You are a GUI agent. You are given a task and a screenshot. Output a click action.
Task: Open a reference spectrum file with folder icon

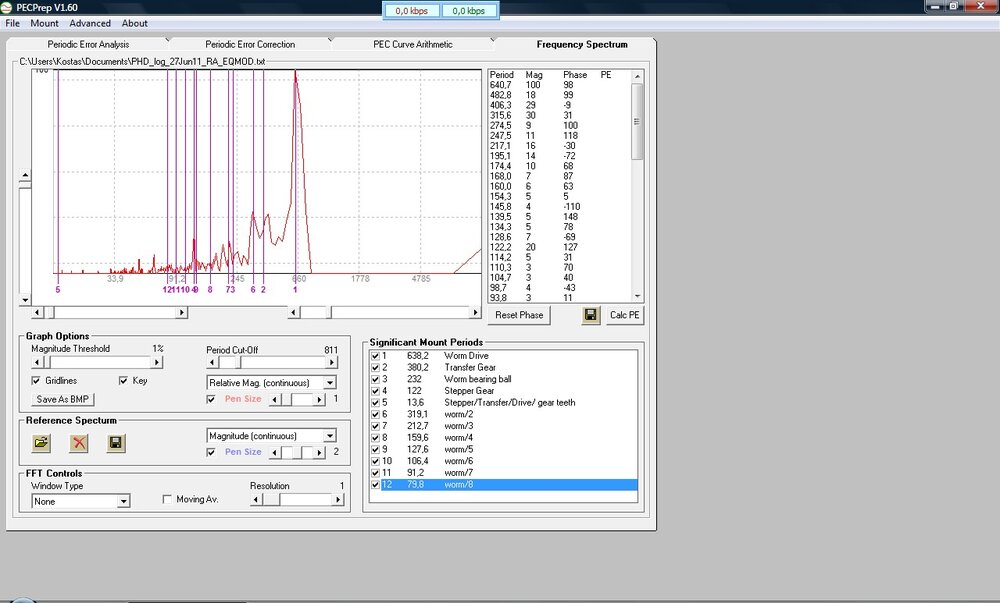click(42, 442)
